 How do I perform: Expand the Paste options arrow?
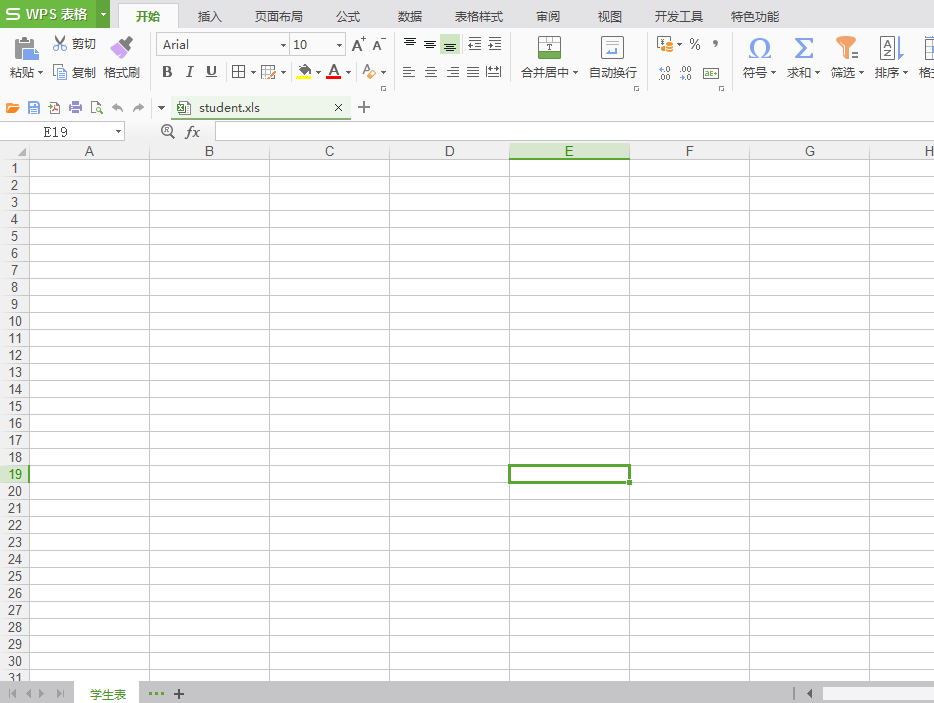41,73
